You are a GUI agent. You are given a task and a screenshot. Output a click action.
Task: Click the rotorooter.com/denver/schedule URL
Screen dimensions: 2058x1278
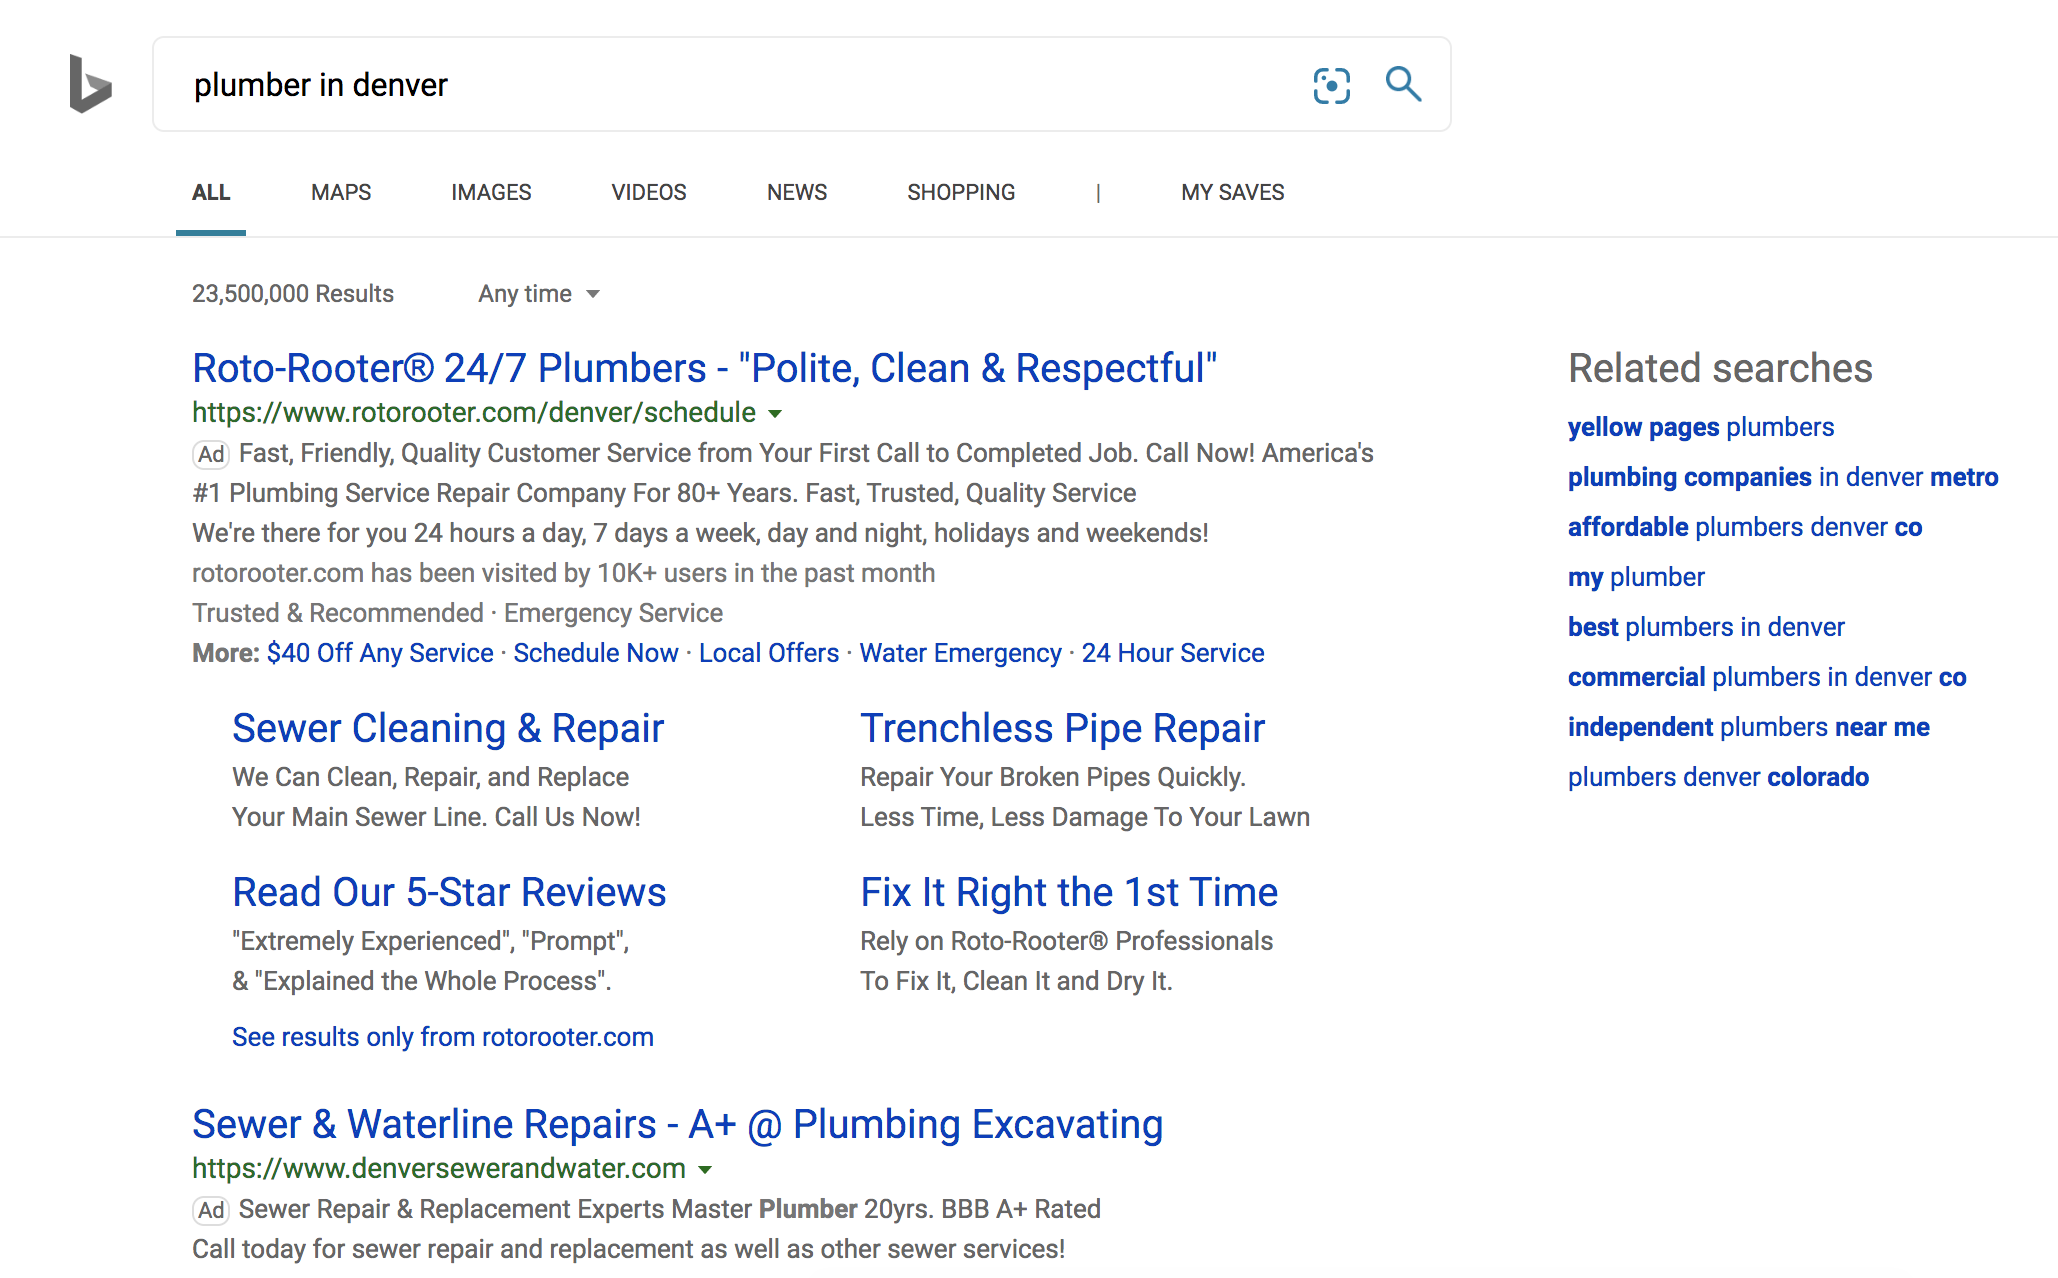click(x=474, y=412)
